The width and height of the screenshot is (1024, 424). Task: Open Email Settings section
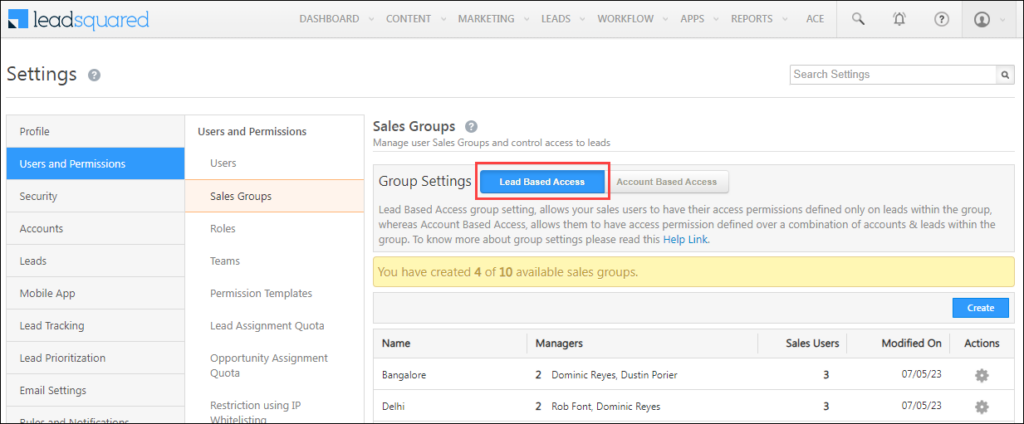(96, 390)
